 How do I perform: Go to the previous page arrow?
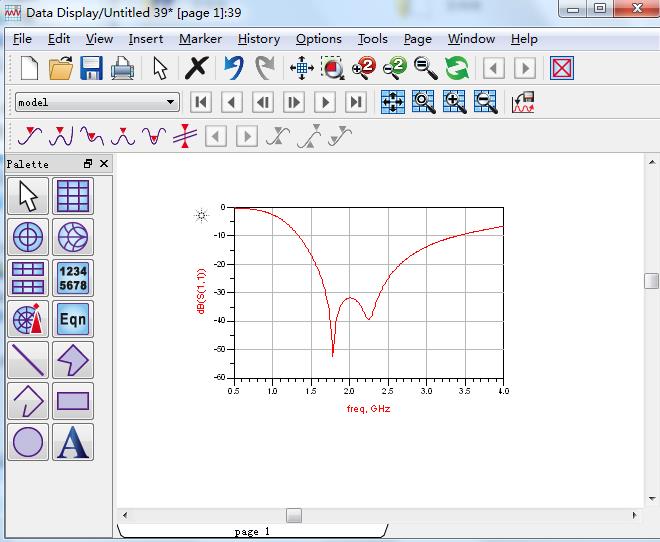coord(232,102)
